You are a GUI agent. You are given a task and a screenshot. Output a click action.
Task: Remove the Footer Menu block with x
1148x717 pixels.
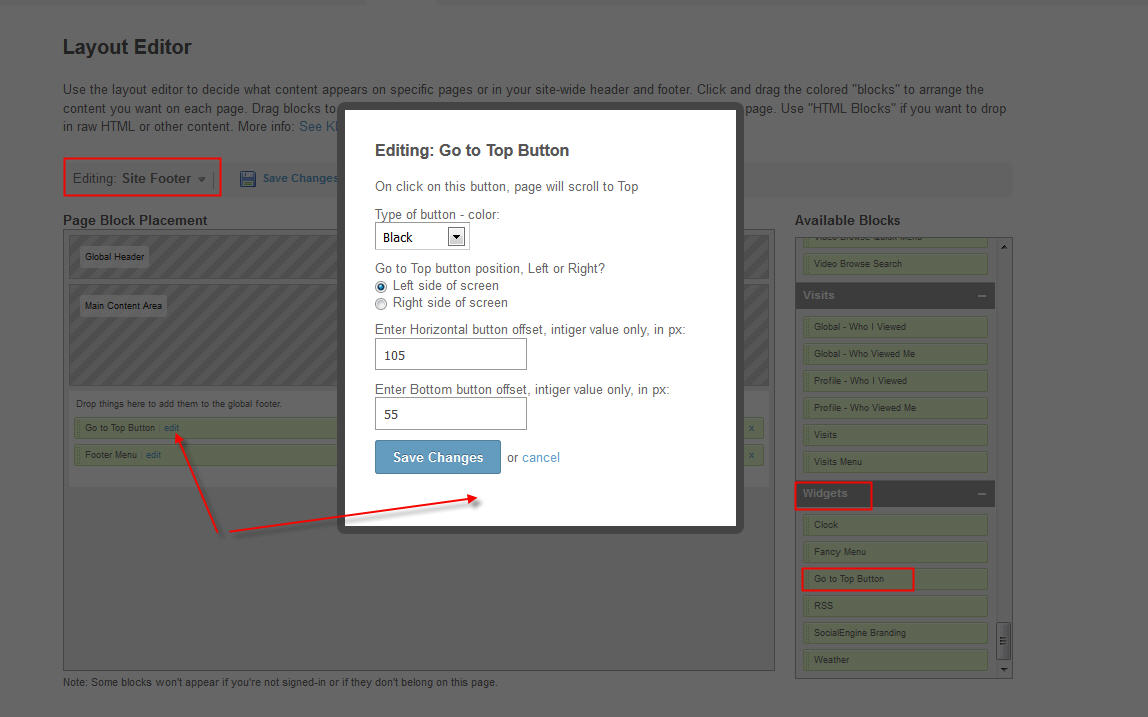tap(751, 455)
